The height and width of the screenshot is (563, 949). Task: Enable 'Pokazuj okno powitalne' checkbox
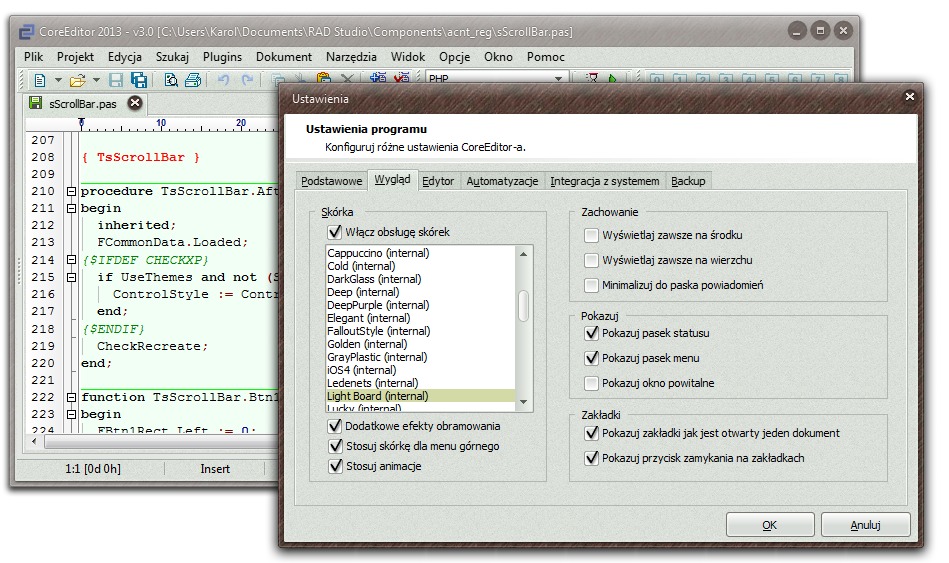click(591, 383)
